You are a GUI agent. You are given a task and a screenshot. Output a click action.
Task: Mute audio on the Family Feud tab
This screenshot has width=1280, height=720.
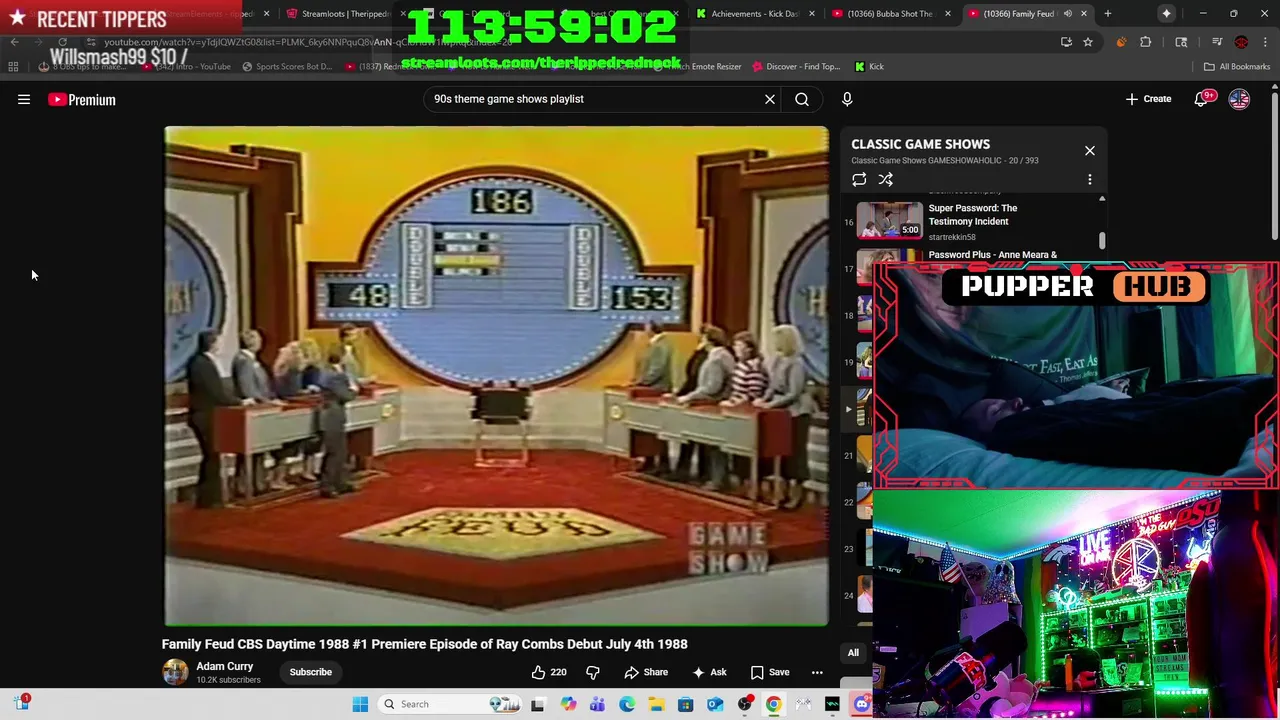pyautogui.click(x=1068, y=14)
